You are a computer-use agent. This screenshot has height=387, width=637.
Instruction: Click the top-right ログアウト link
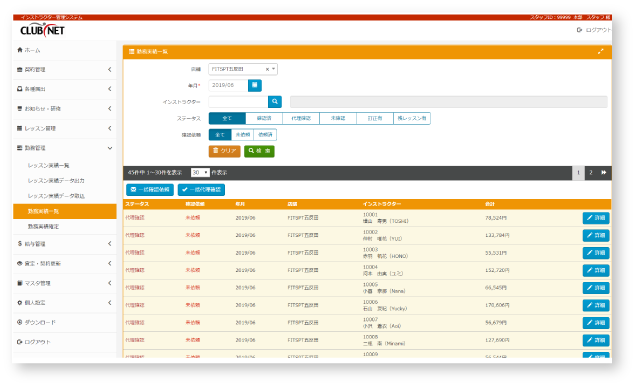point(594,30)
